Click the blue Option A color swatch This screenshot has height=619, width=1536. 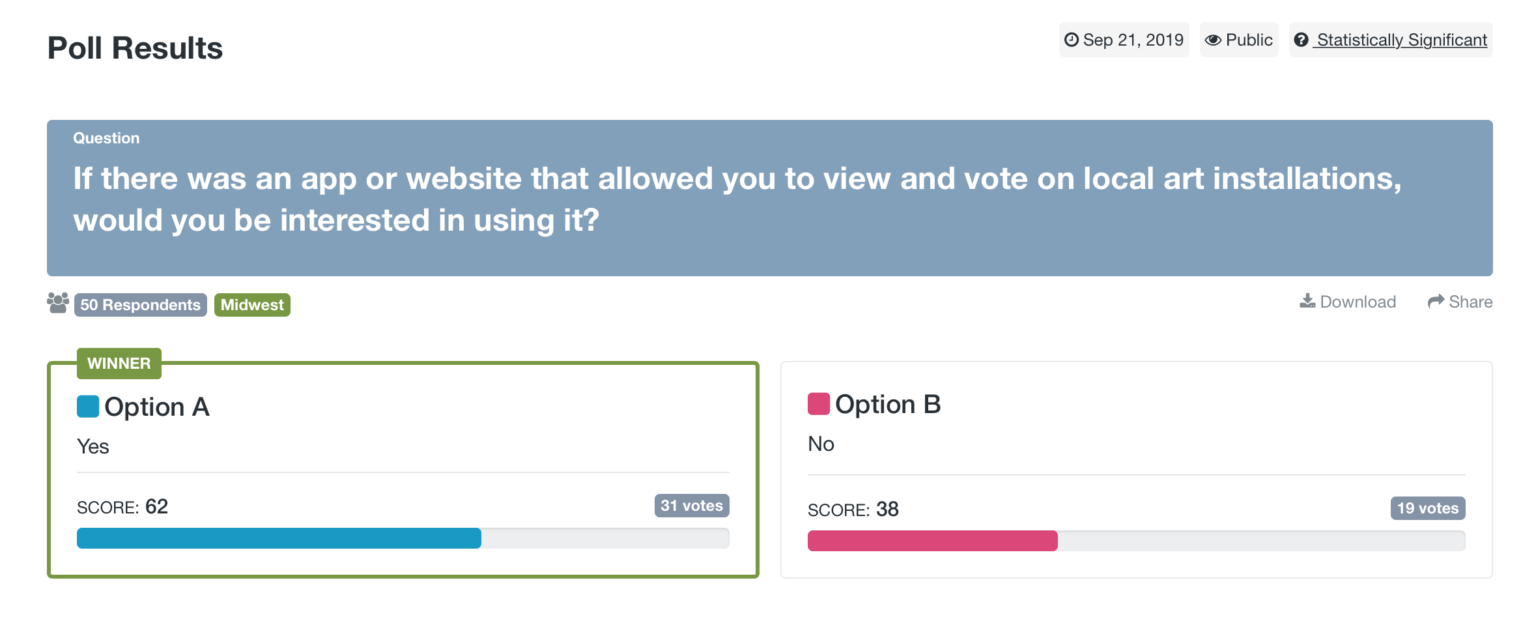click(x=88, y=407)
